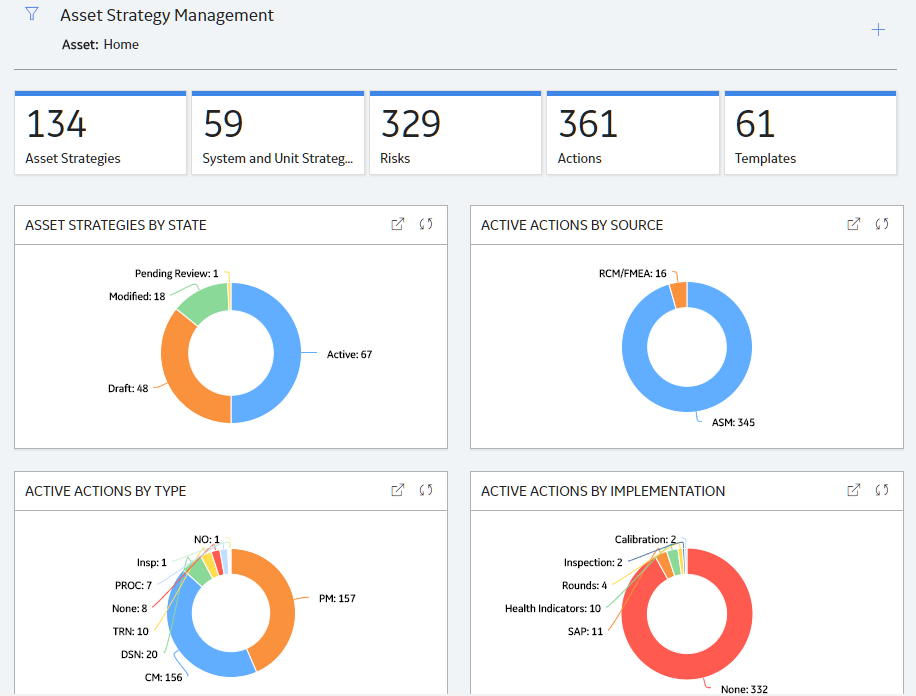Click the Active Actions by Source heading
Viewport: 916px width, 696px height.
pos(572,225)
